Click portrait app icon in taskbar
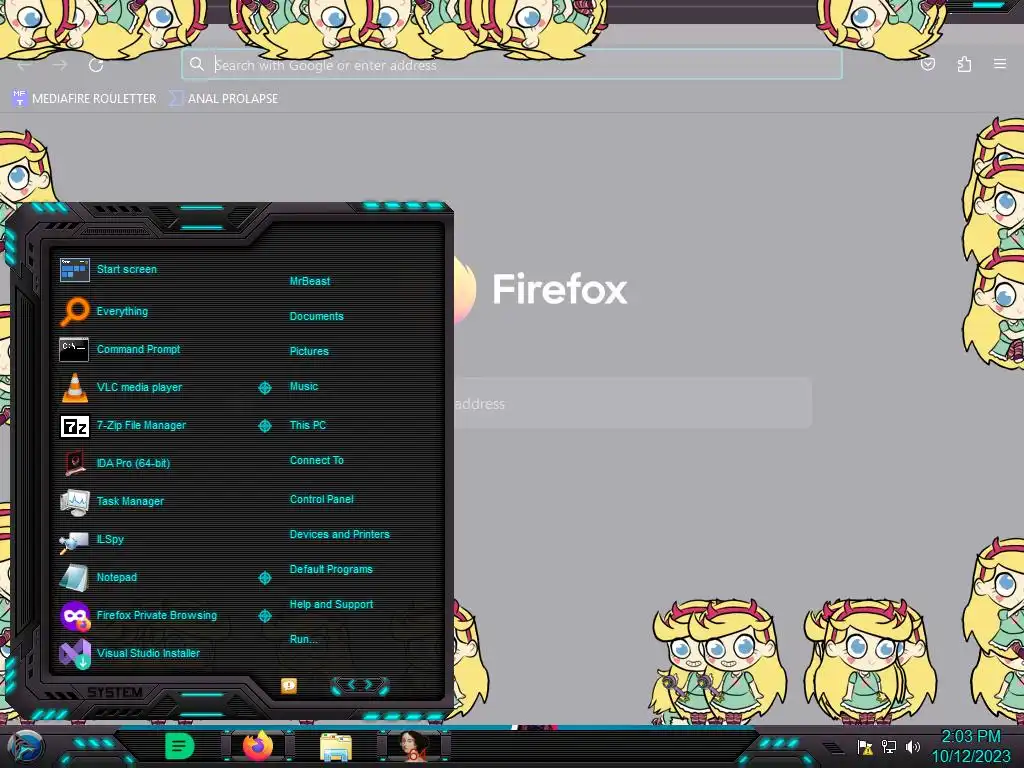Viewport: 1024px width, 768px height. 414,746
